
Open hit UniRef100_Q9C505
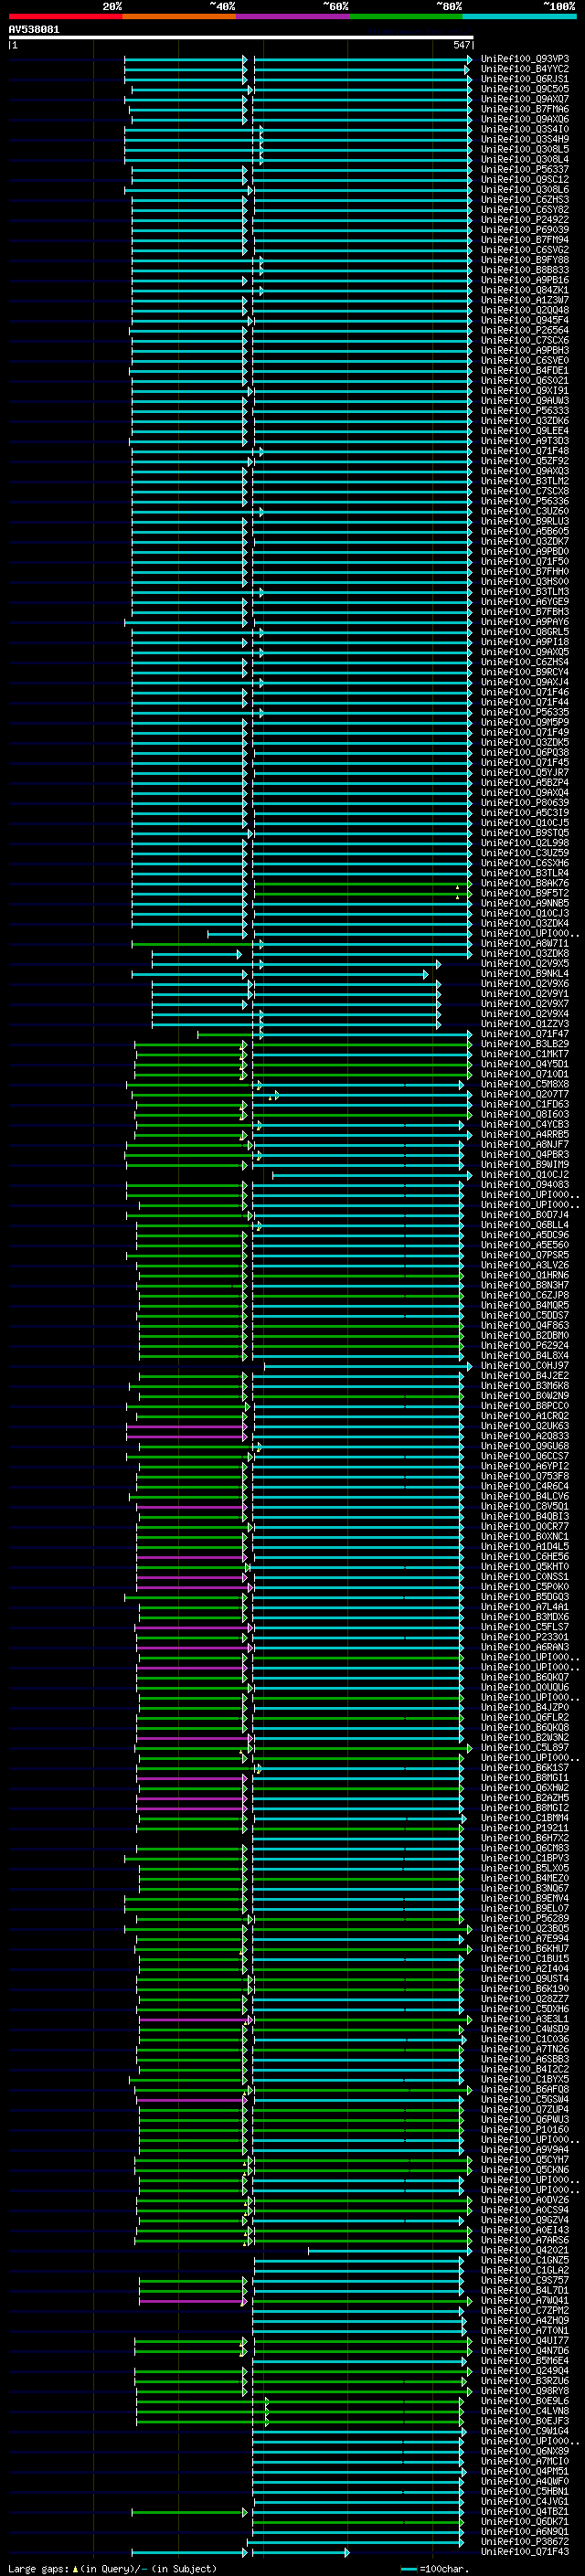click(524, 89)
